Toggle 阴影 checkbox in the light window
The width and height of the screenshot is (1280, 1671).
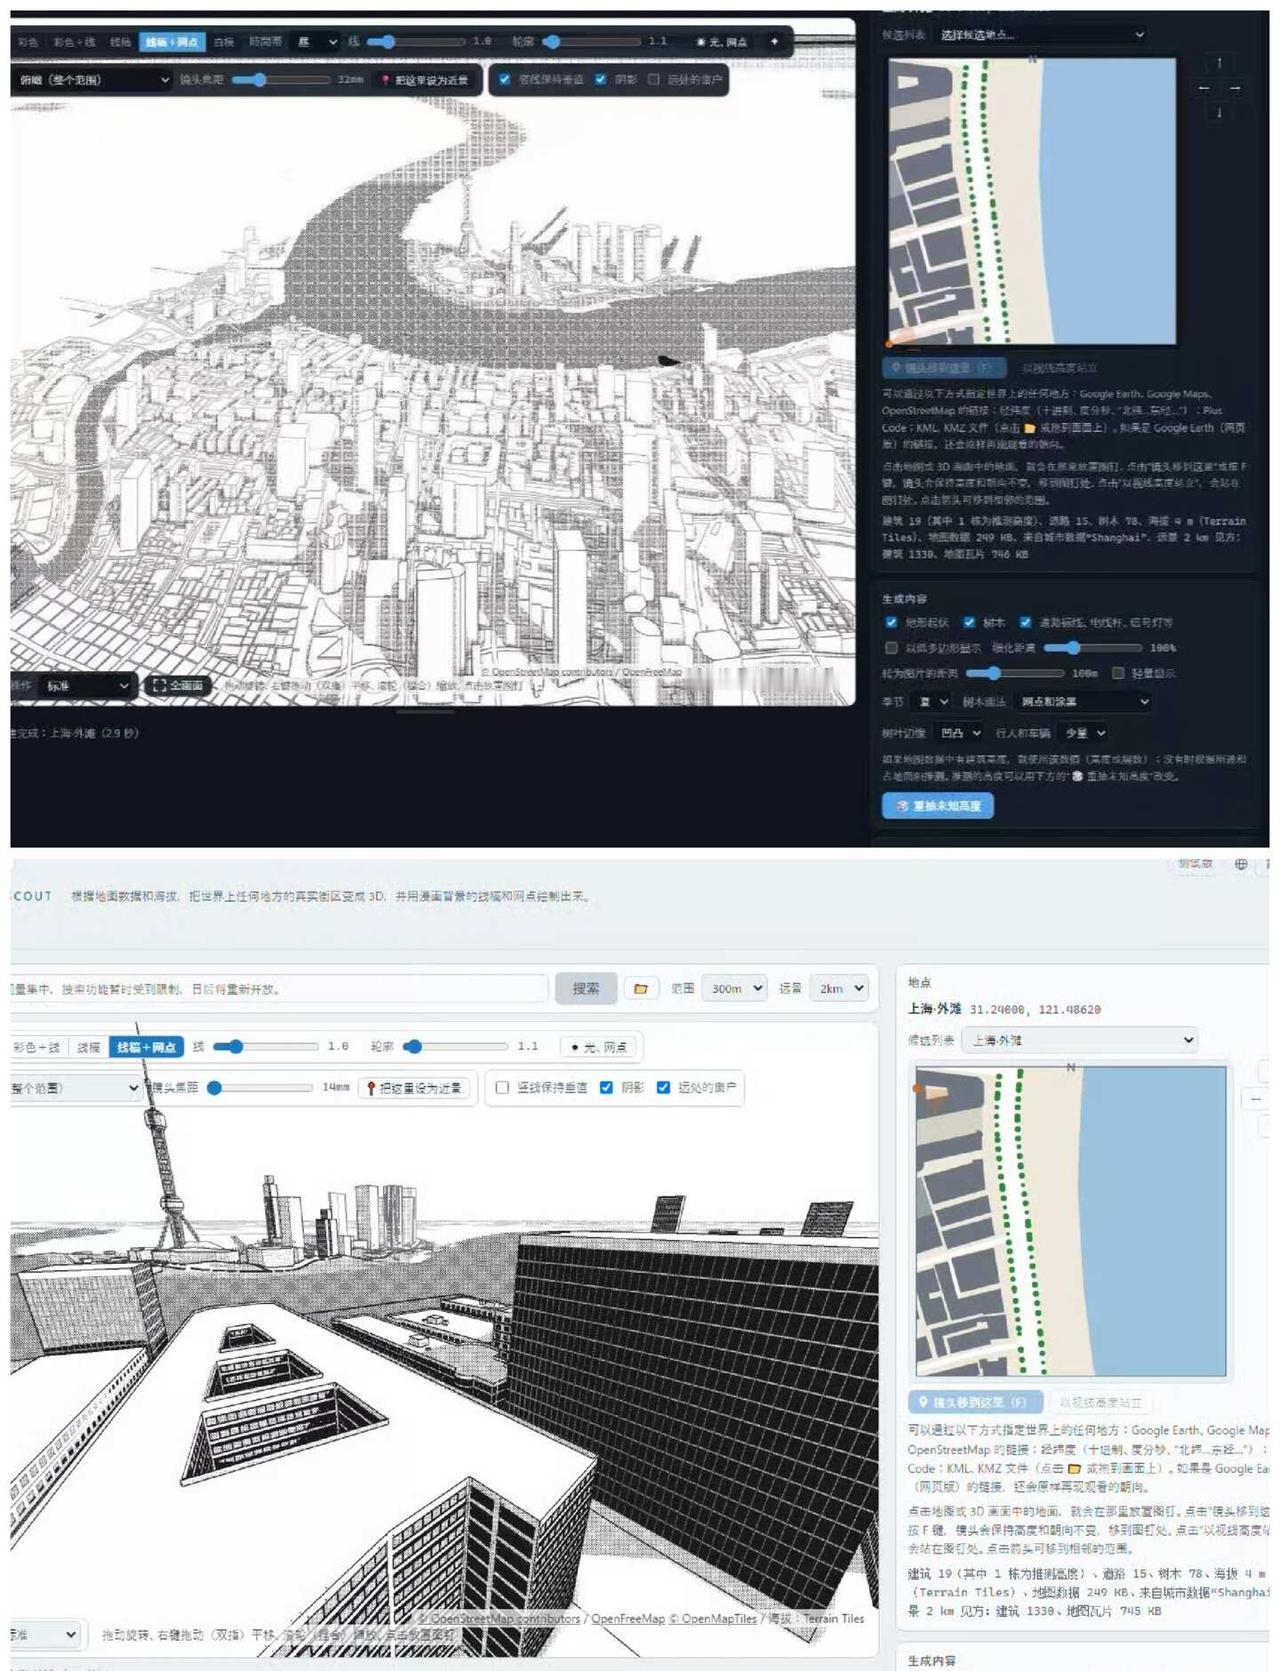(606, 1087)
